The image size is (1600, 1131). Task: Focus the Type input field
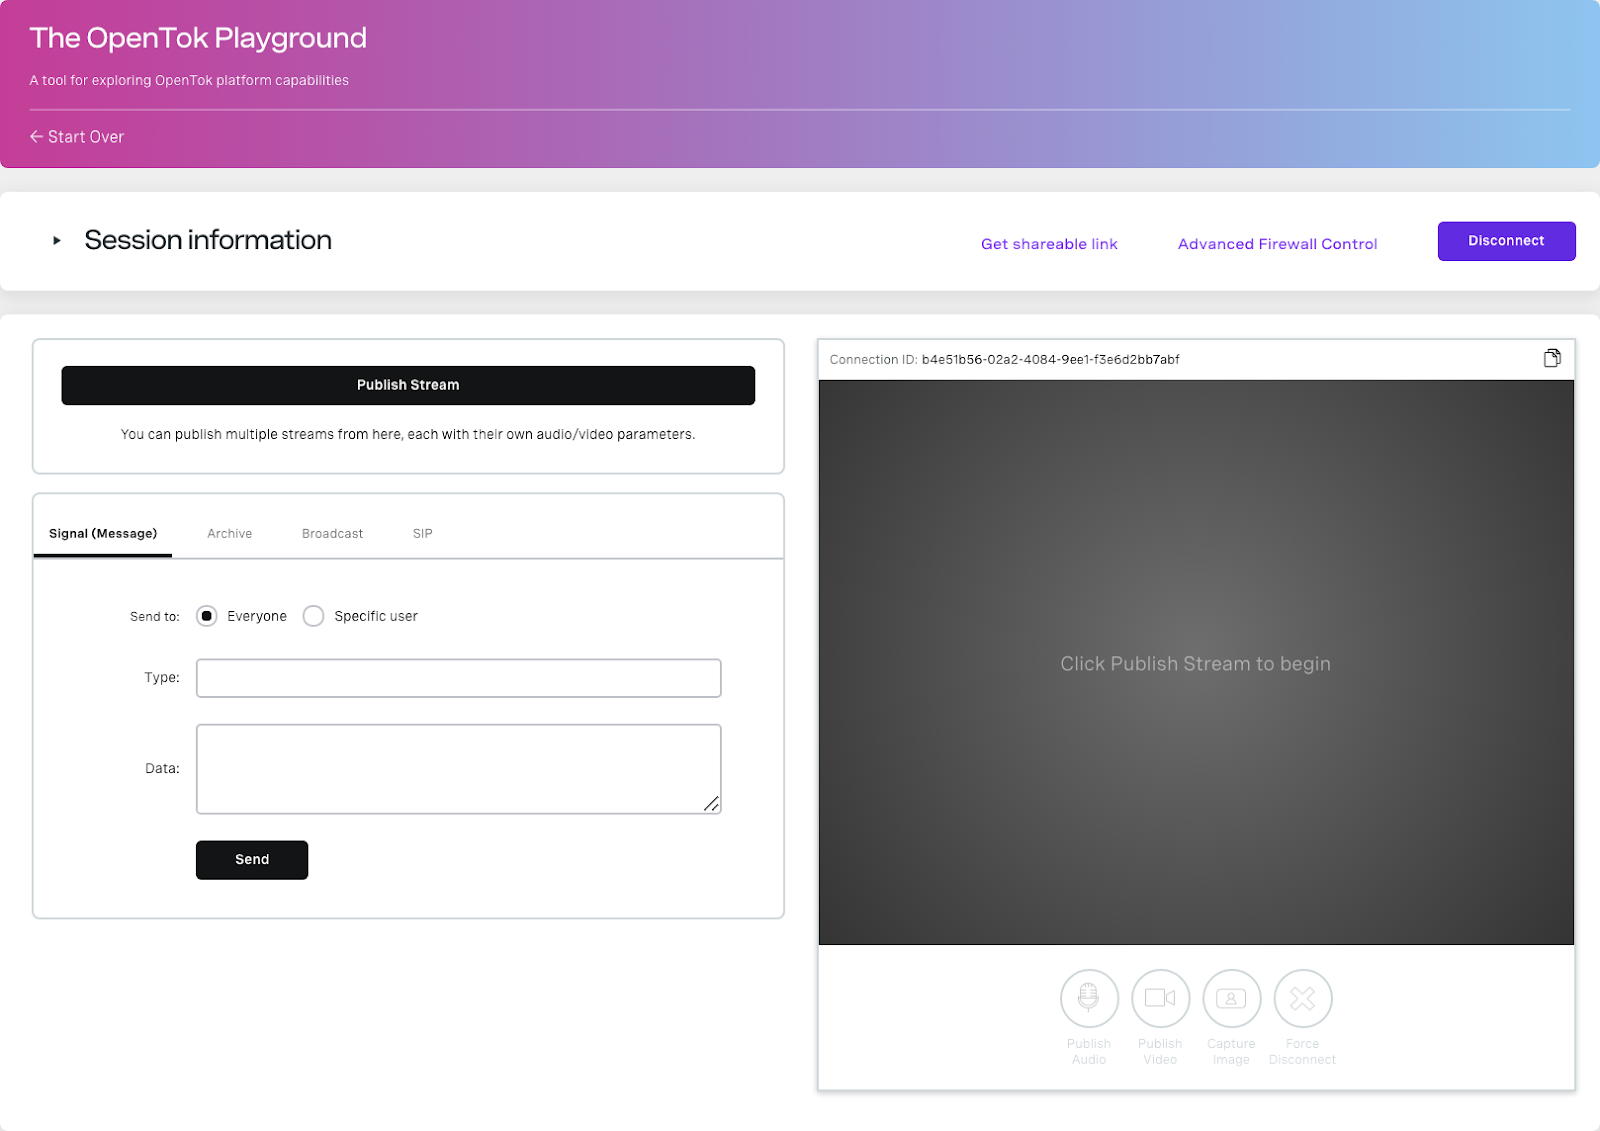click(x=458, y=678)
